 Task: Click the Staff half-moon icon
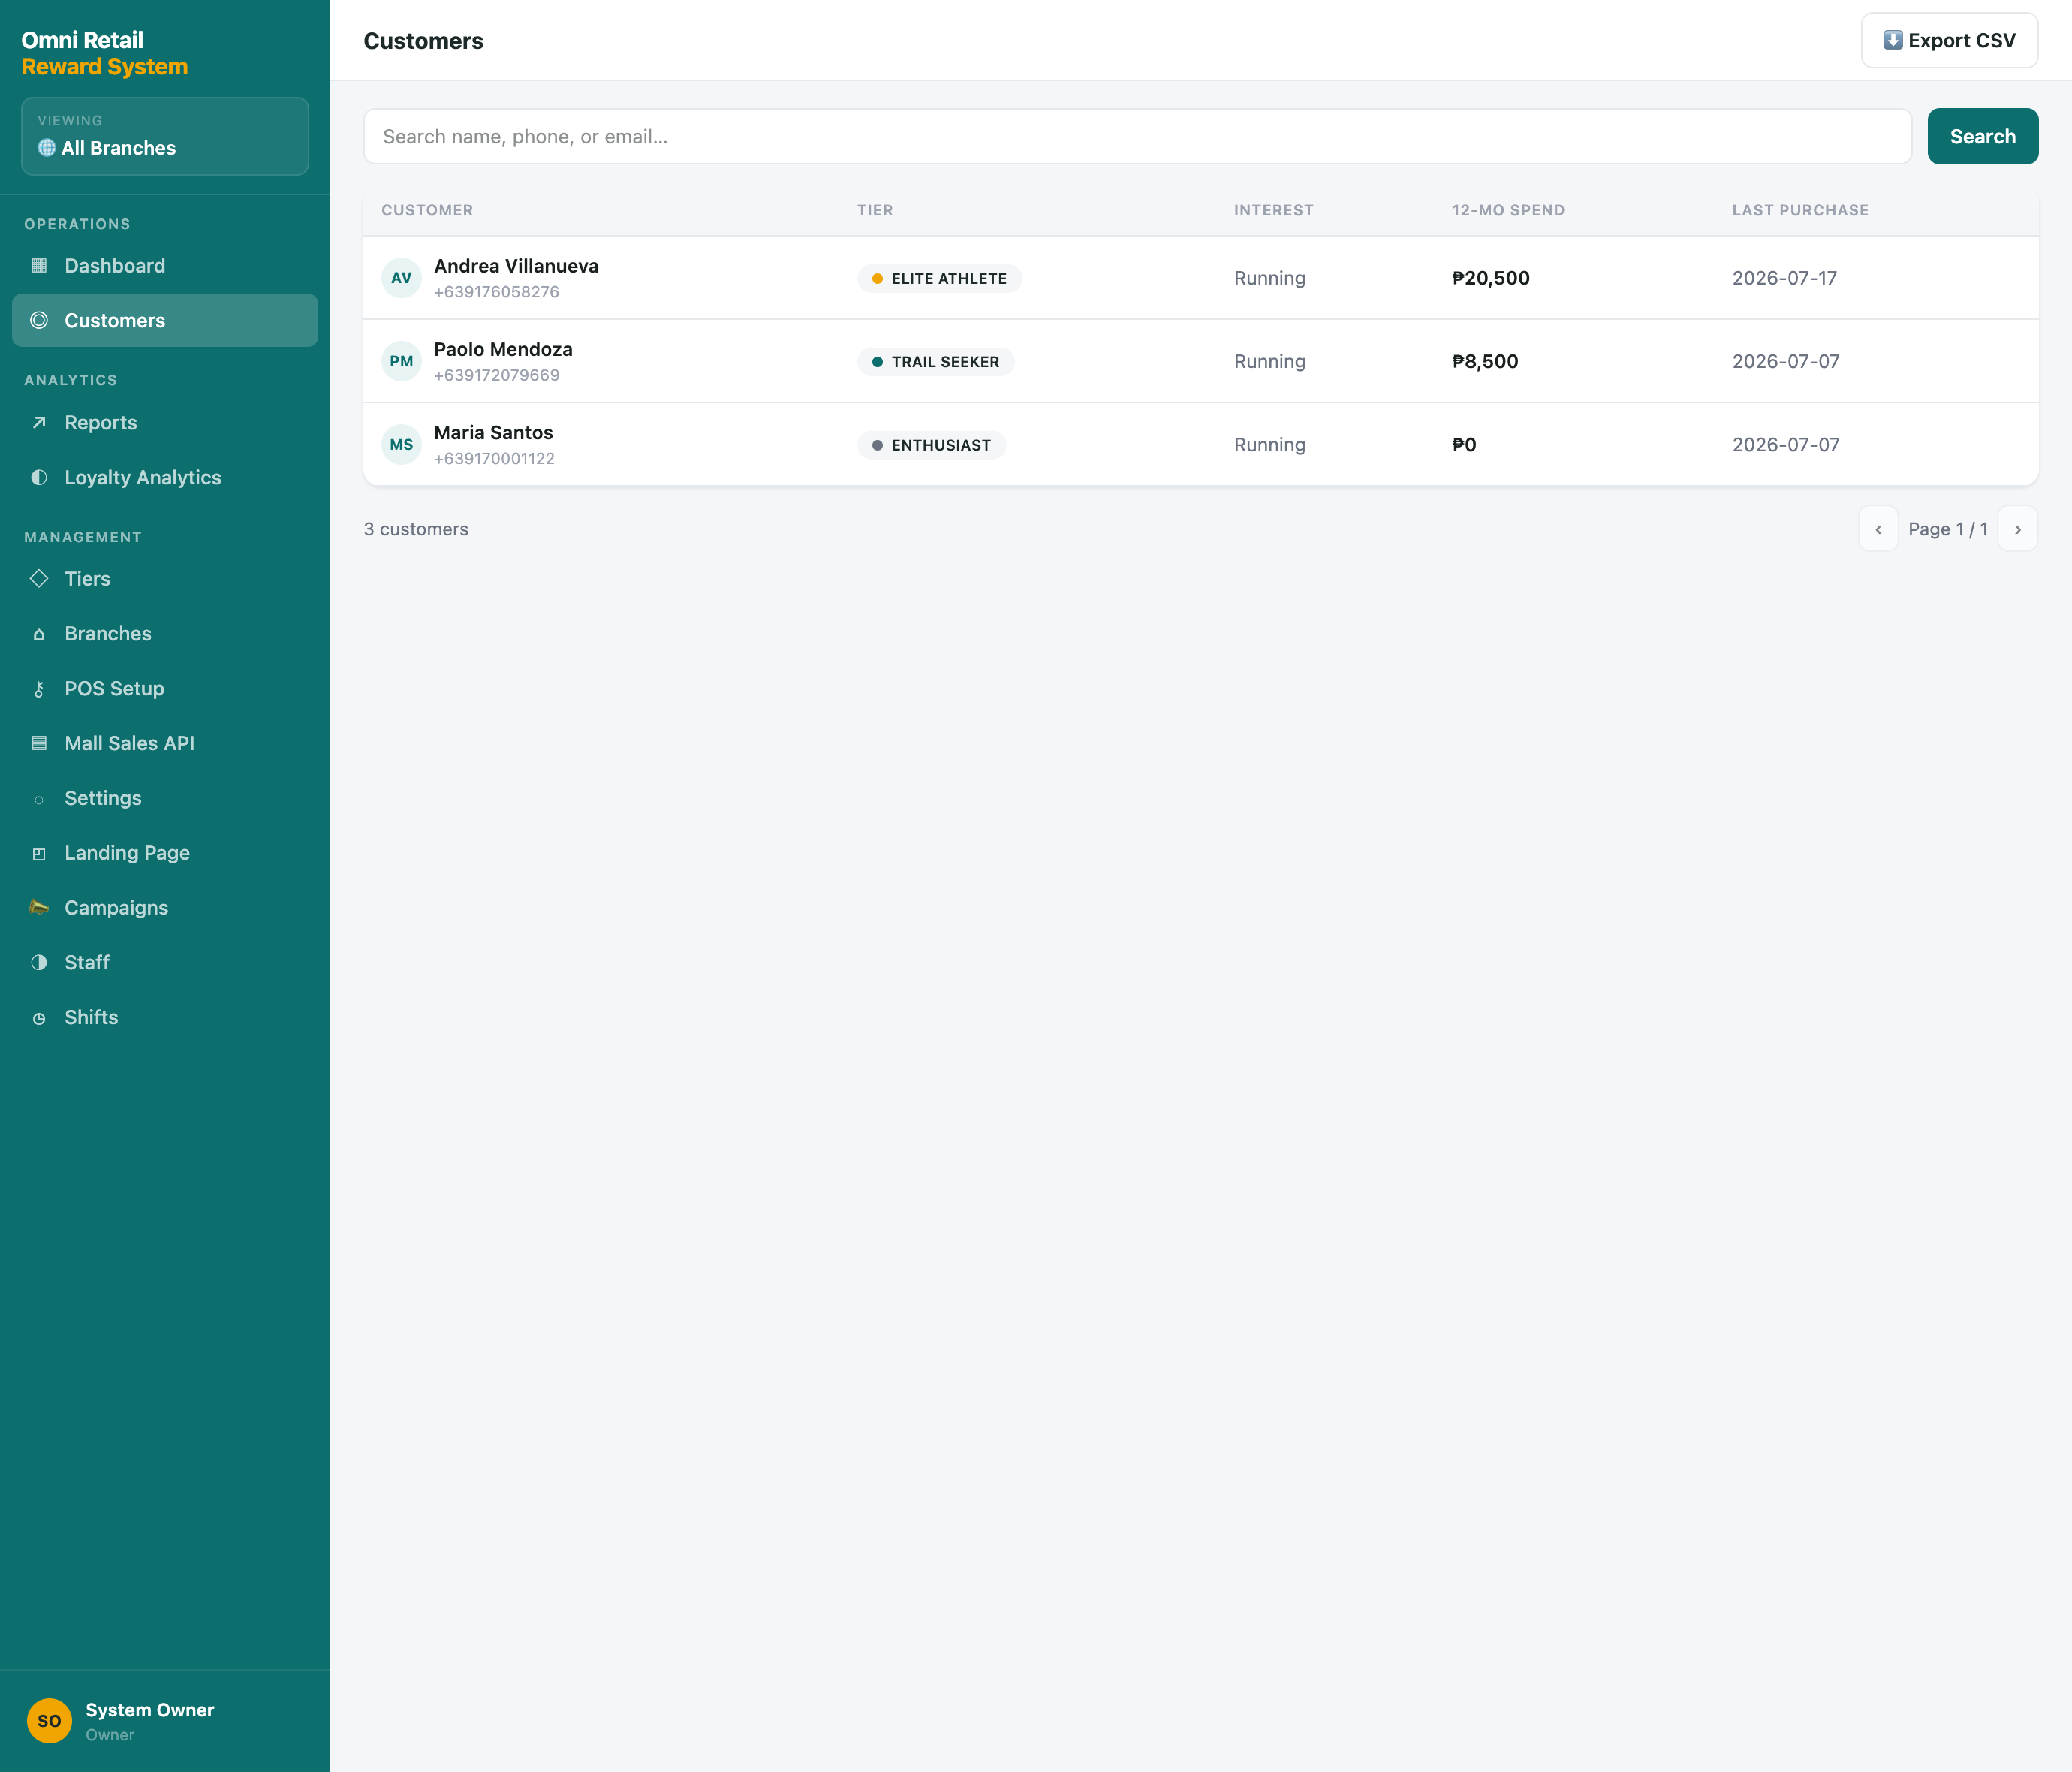[39, 963]
